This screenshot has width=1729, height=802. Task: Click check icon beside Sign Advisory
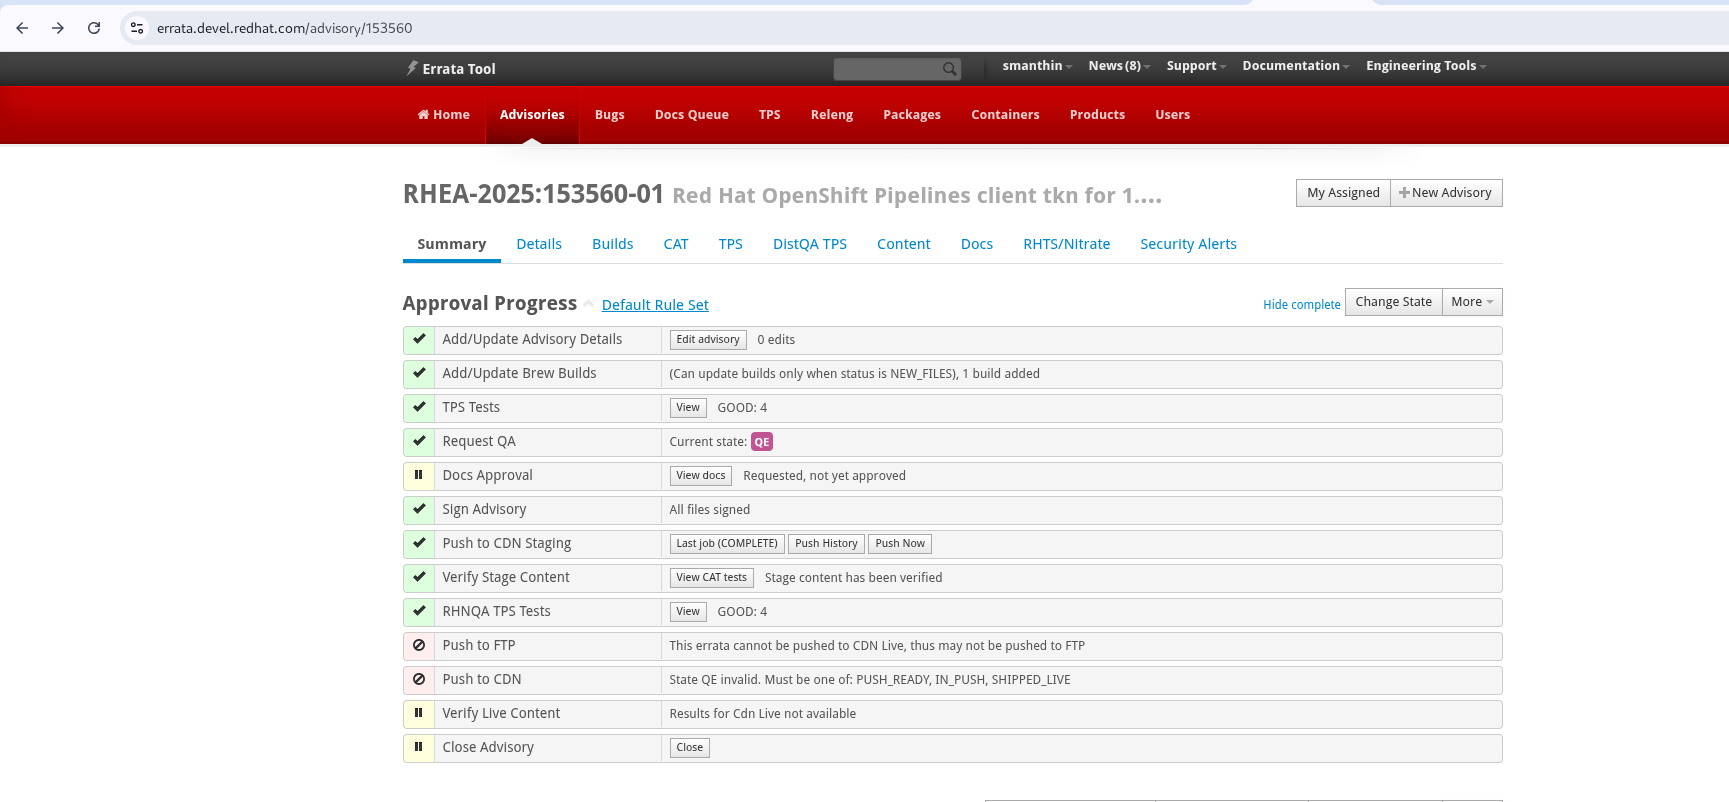419,509
